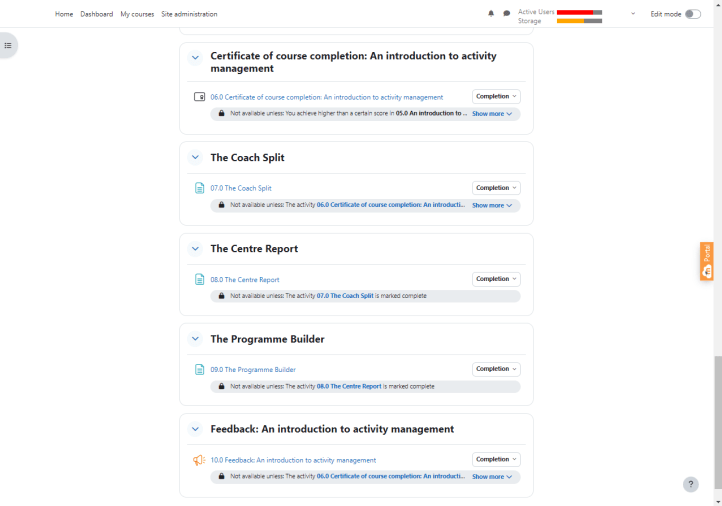Open the help question mark icon
Image resolution: width=722 pixels, height=506 pixels.
click(x=690, y=484)
